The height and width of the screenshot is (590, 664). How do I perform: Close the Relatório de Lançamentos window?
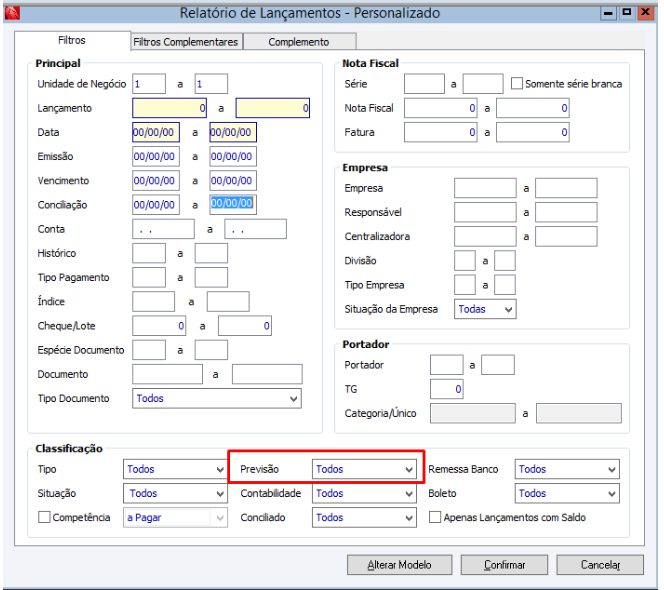tap(645, 12)
